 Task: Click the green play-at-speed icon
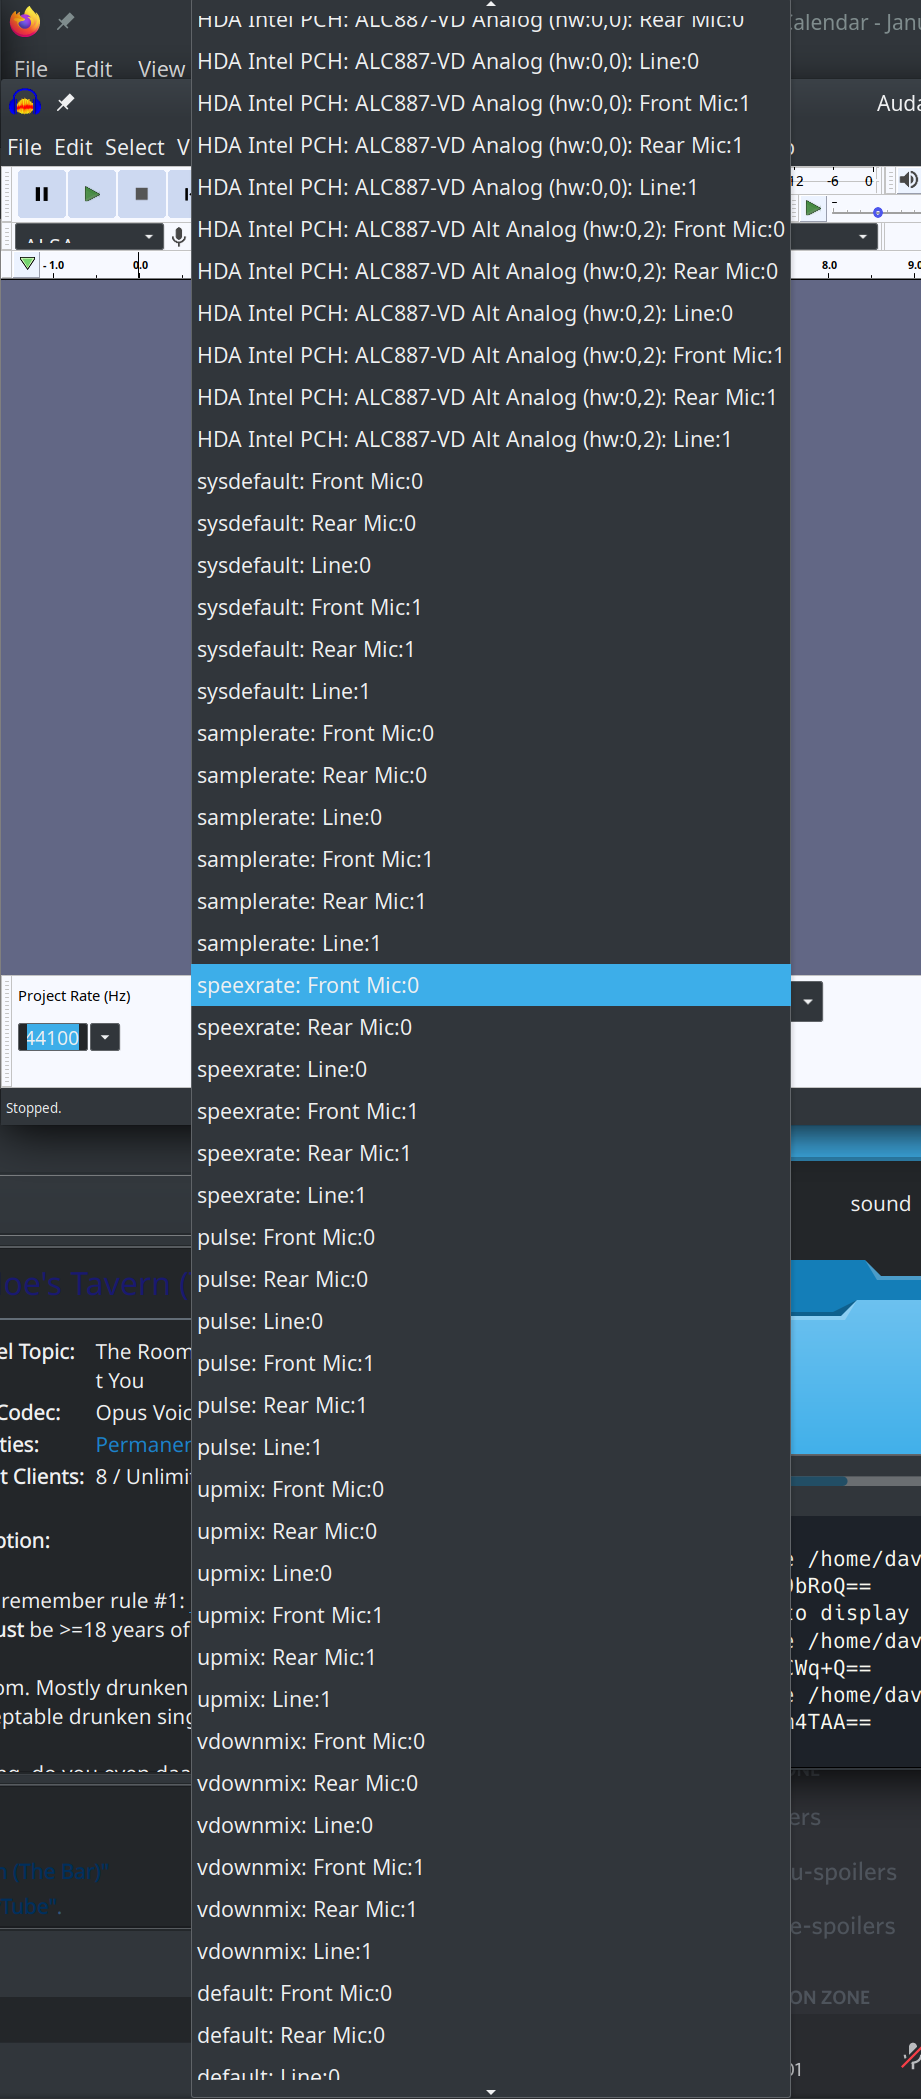(813, 208)
